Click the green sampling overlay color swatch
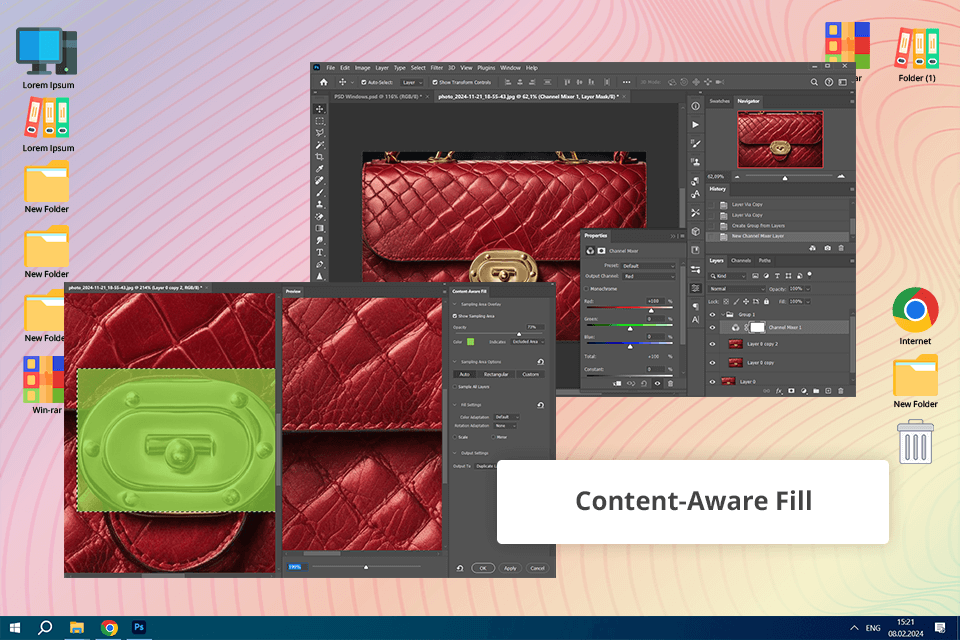Viewport: 960px width, 640px height. coord(471,342)
